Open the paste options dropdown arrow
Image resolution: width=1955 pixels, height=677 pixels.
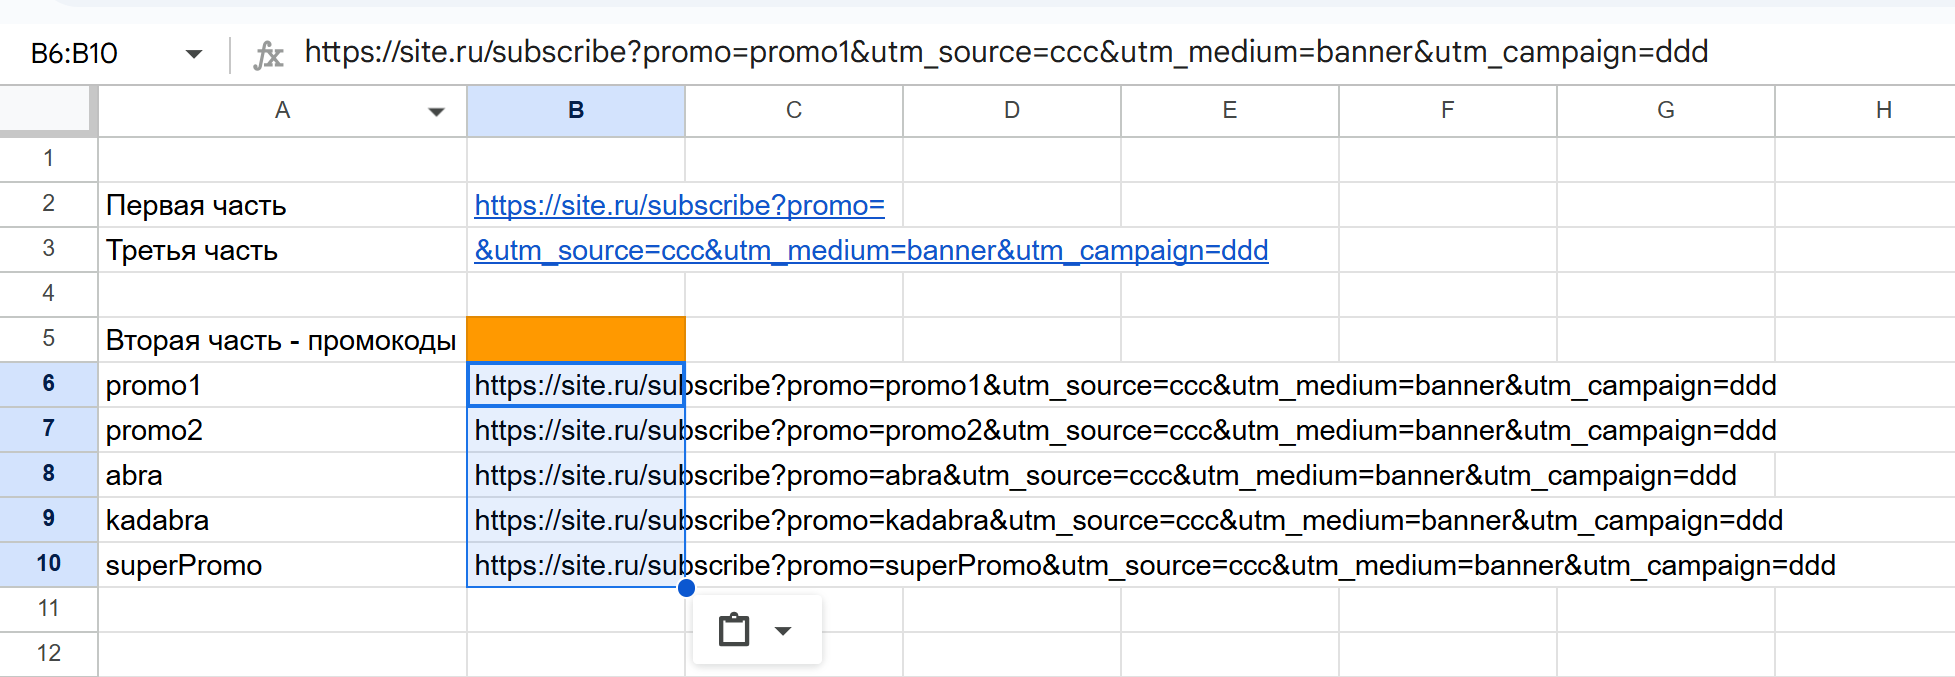pos(783,630)
